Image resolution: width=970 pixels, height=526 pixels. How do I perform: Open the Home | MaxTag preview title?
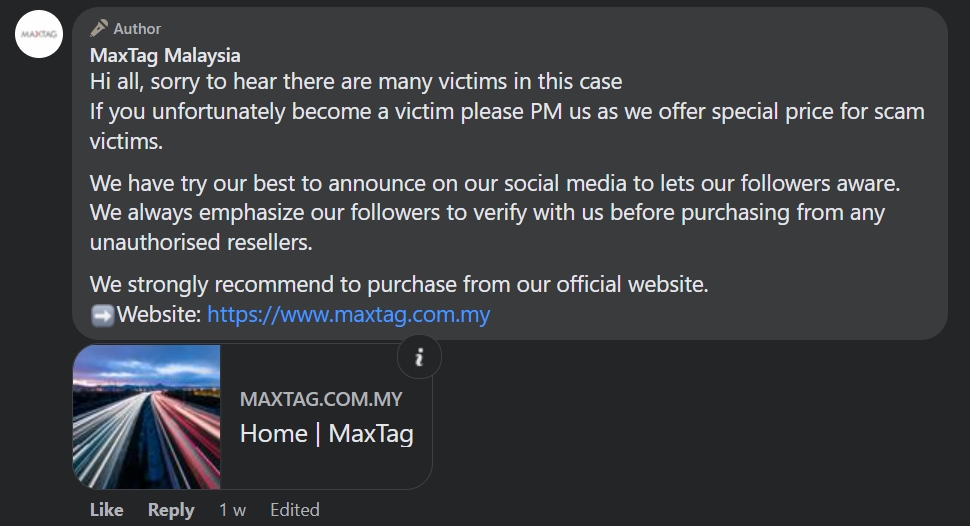[326, 434]
